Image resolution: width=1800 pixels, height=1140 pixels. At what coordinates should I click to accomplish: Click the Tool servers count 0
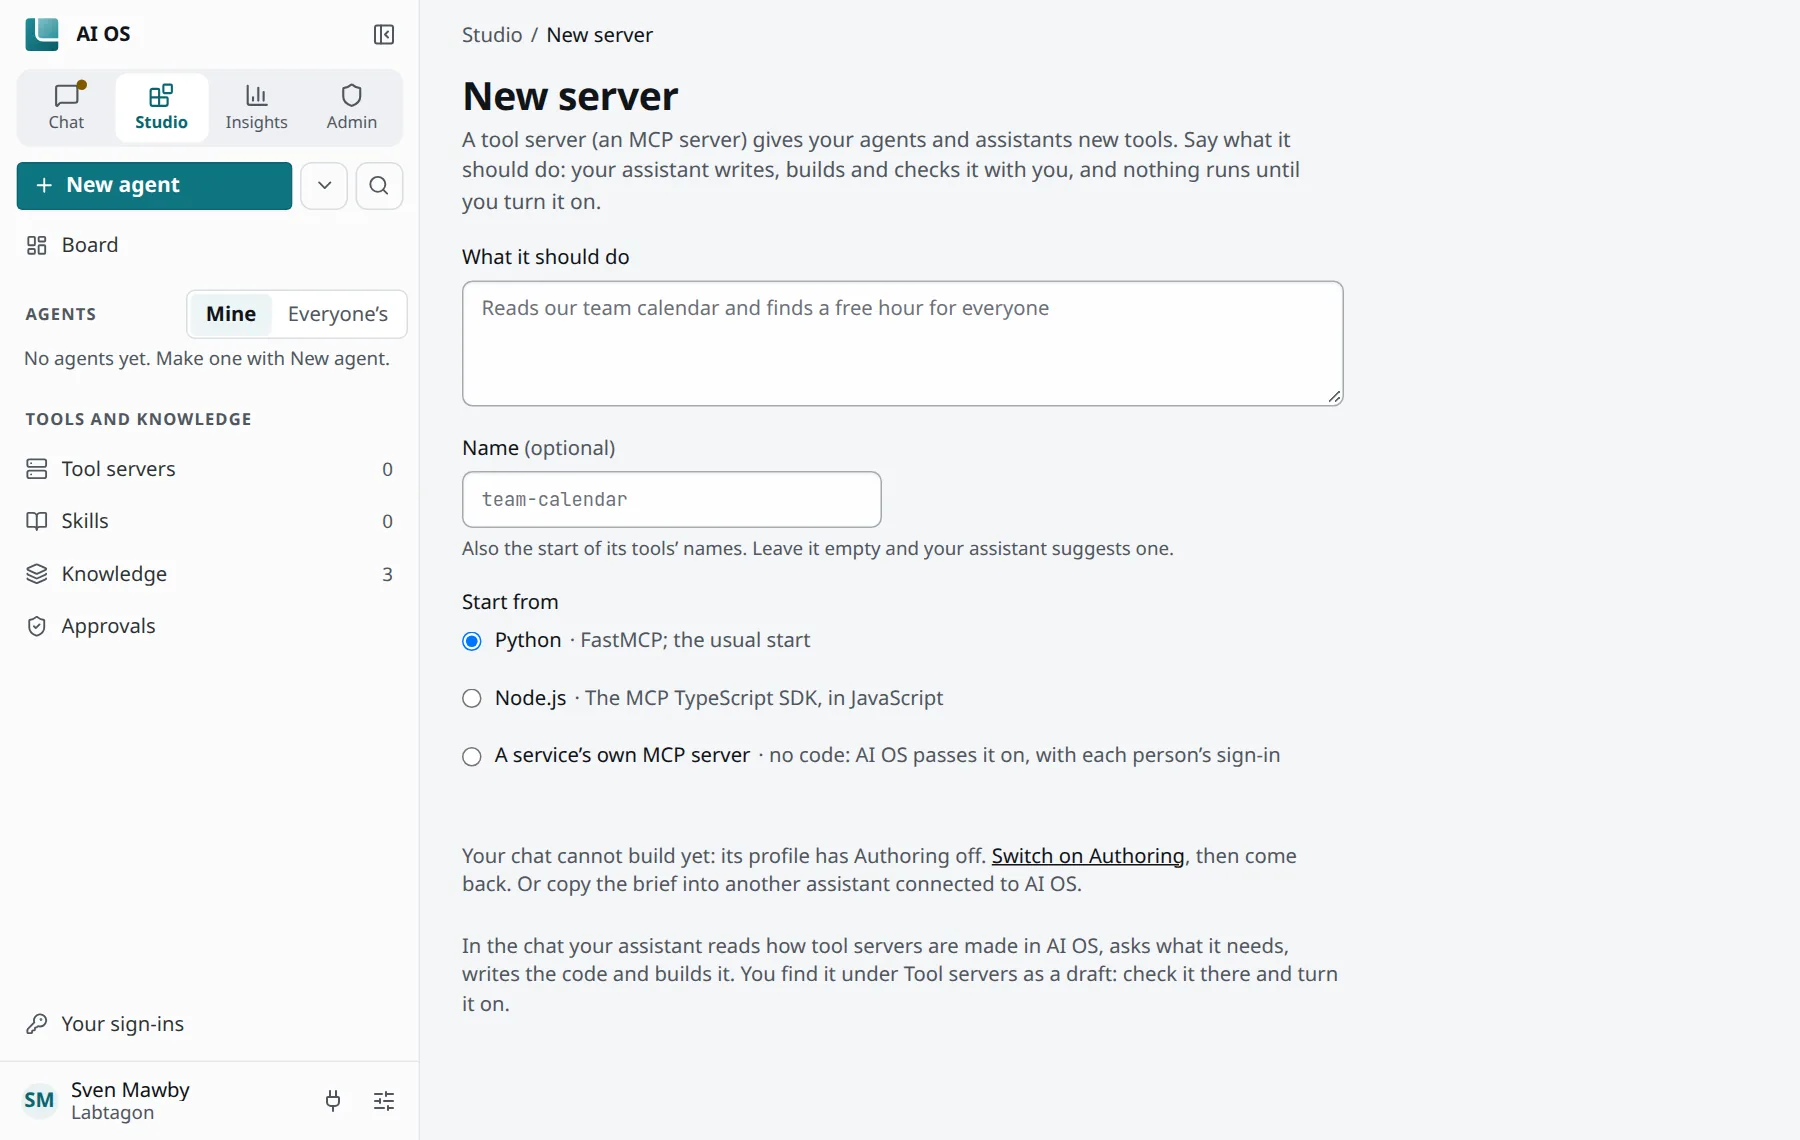pos(387,469)
